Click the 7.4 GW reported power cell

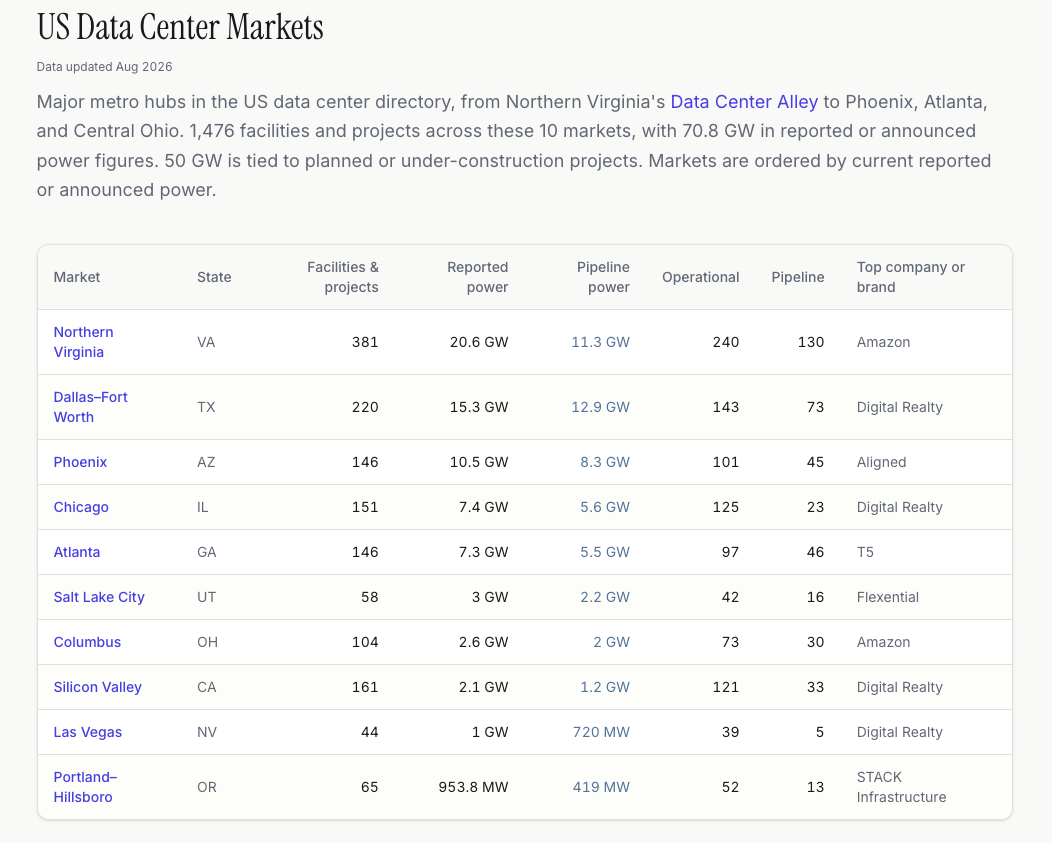[x=484, y=507]
